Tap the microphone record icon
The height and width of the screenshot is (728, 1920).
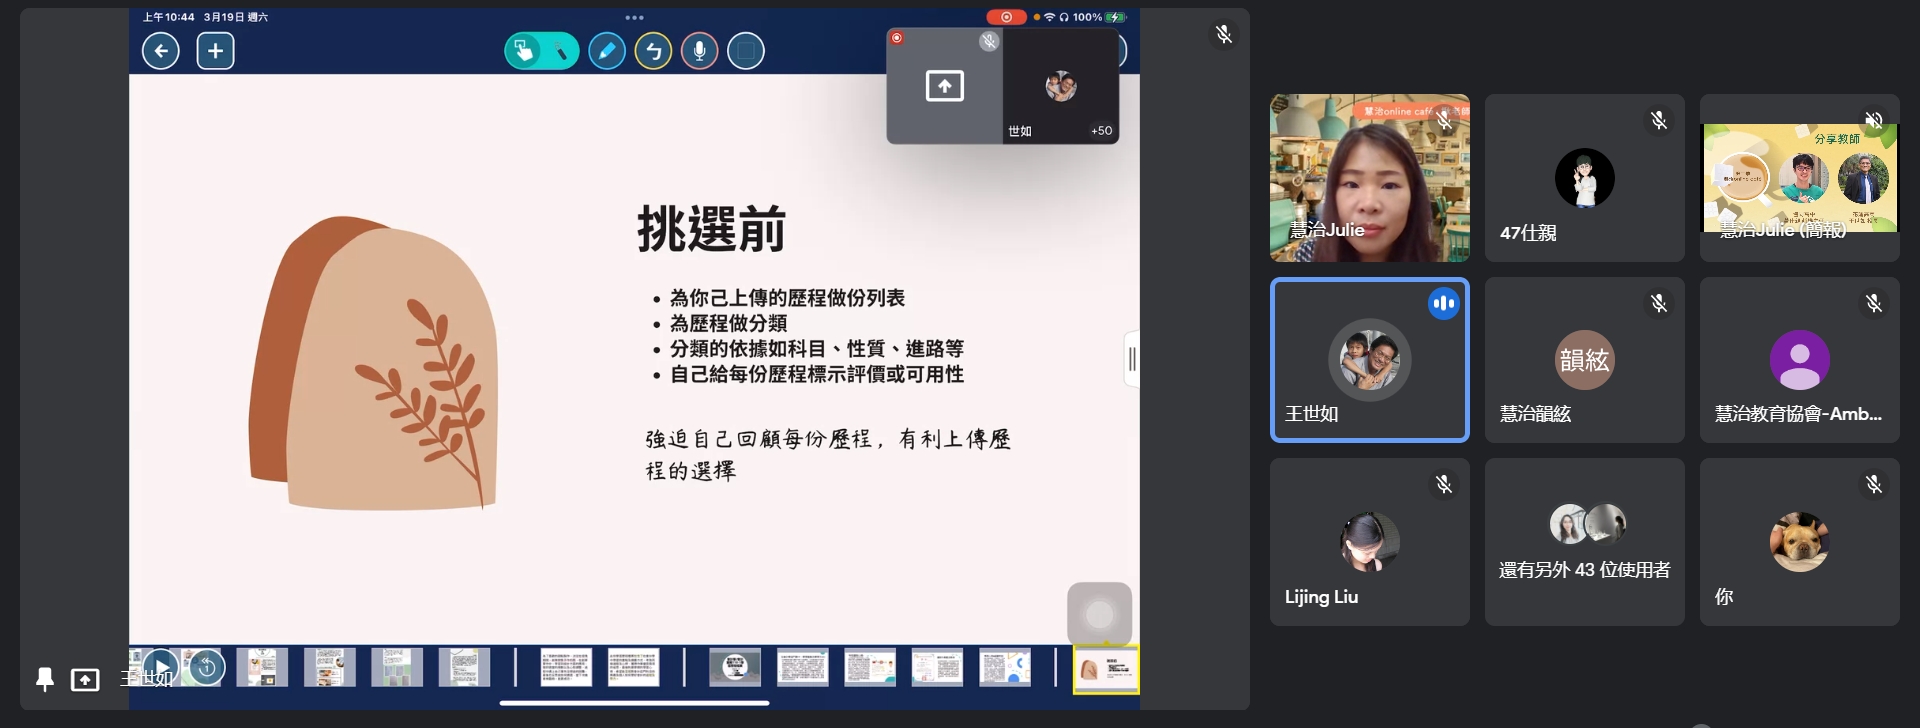point(700,51)
